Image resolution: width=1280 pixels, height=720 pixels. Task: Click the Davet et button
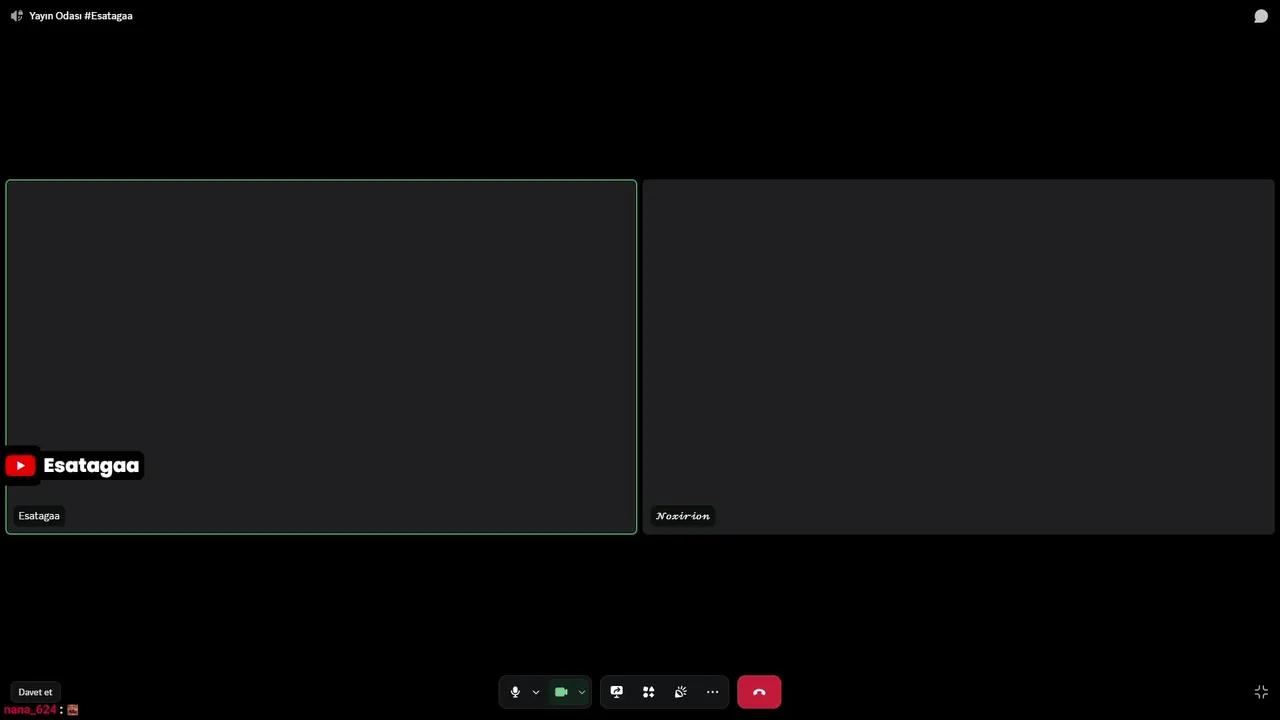[x=35, y=692]
